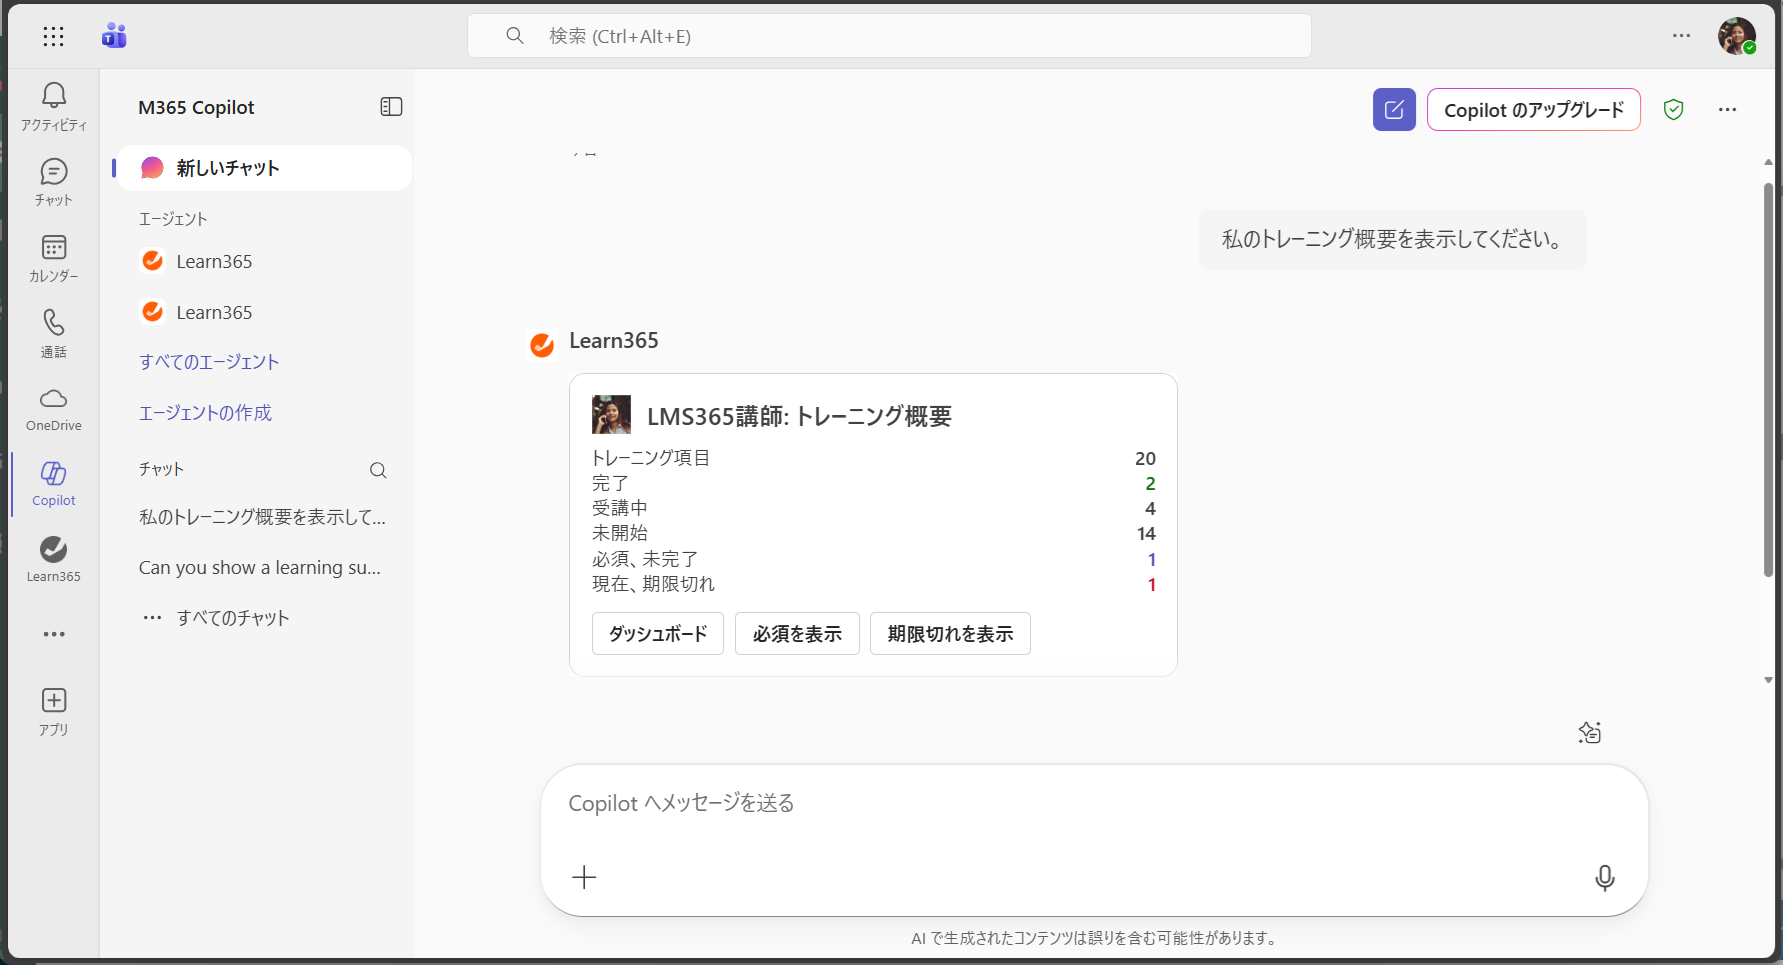Viewport: 1783px width, 965px height.
Task: Click scrollbar up arrow in chat pane
Action: click(1768, 162)
